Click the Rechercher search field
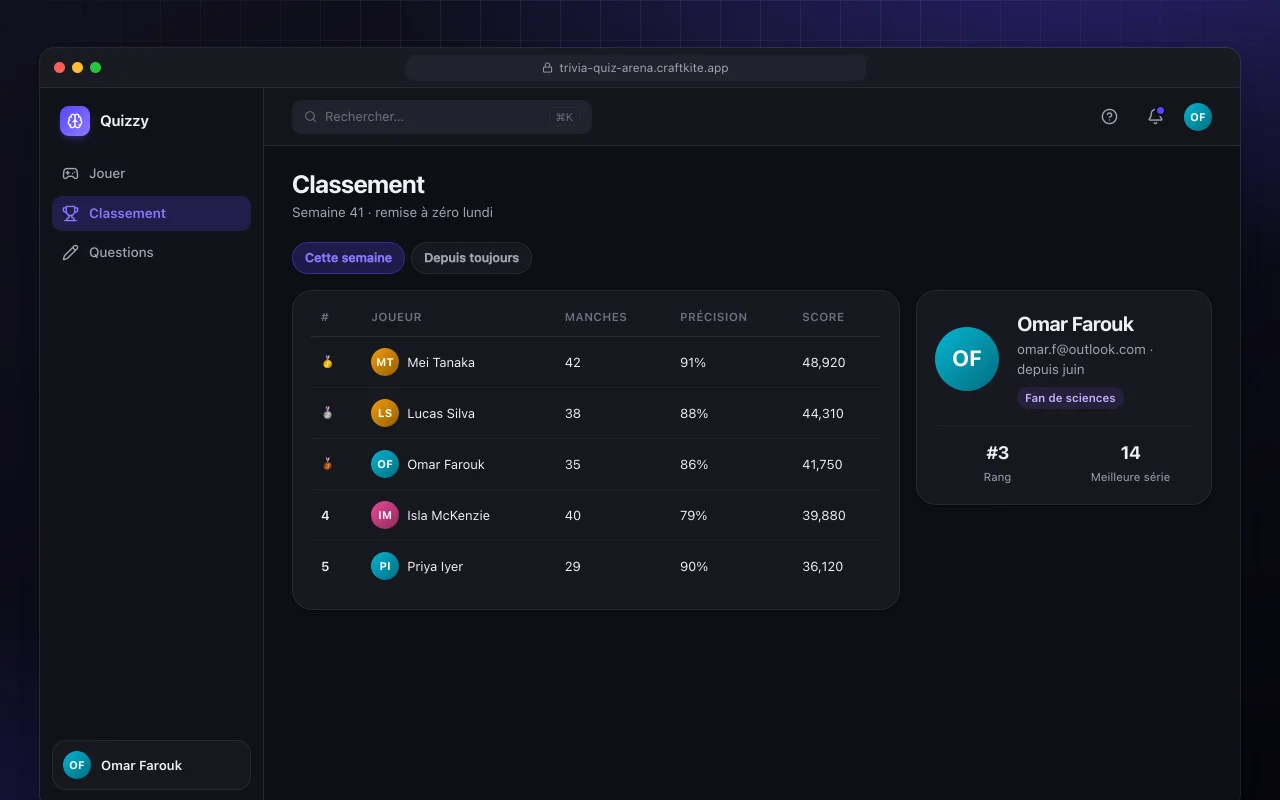Viewport: 1280px width, 800px height. point(442,117)
